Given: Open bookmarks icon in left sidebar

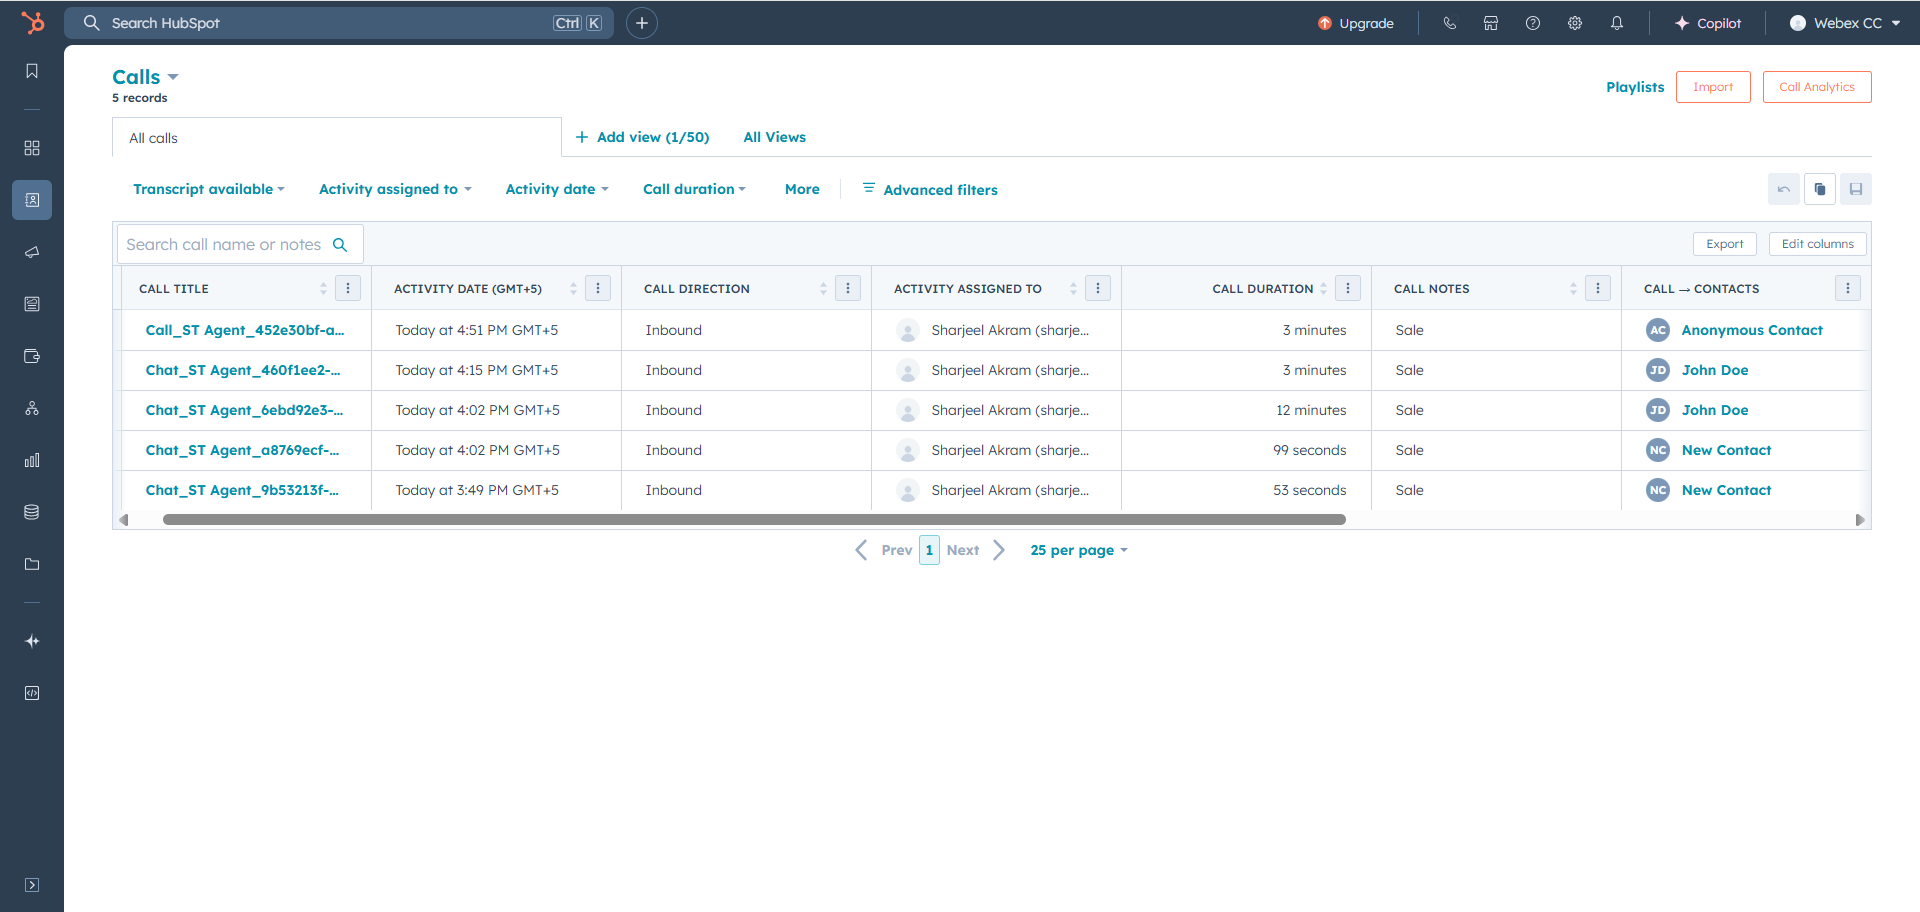Looking at the screenshot, I should pyautogui.click(x=32, y=71).
